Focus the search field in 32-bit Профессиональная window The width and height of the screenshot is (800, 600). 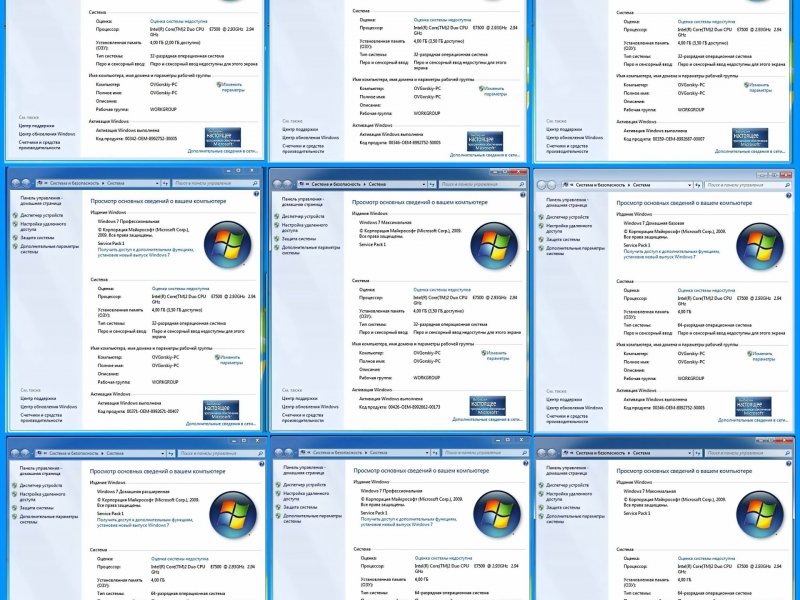215,183
